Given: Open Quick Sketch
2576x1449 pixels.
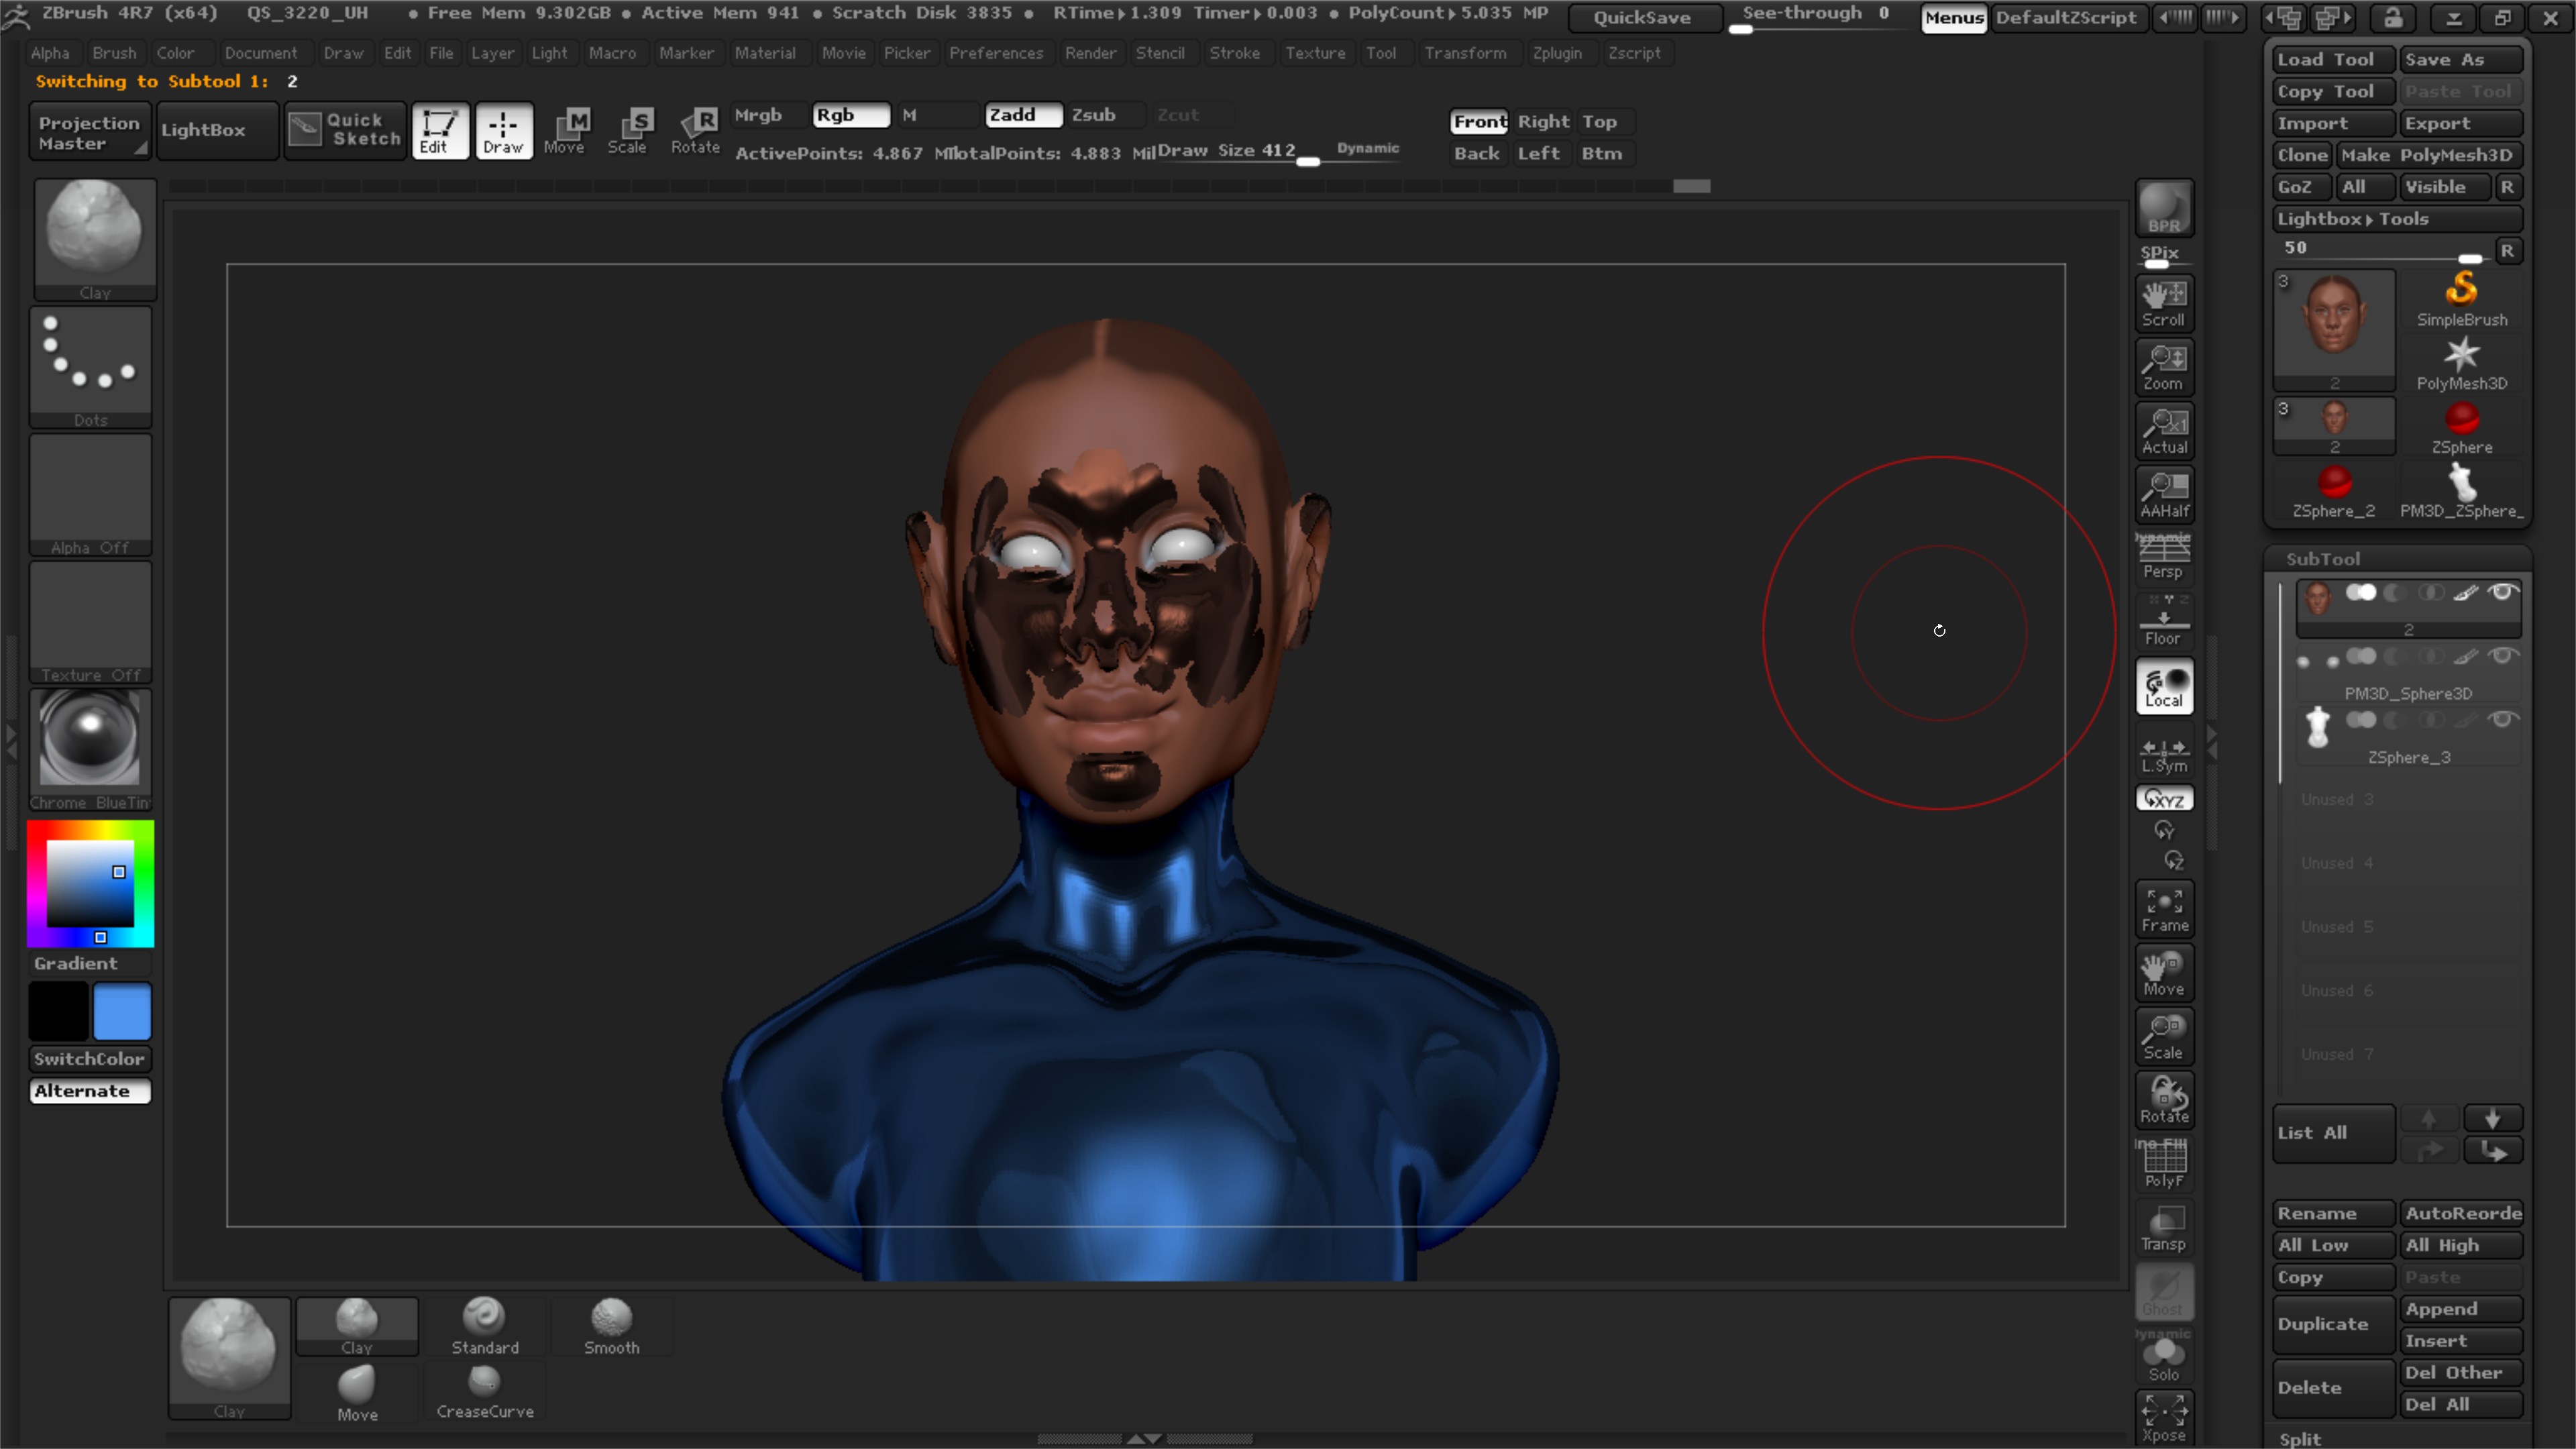Looking at the screenshot, I should click(x=345, y=130).
